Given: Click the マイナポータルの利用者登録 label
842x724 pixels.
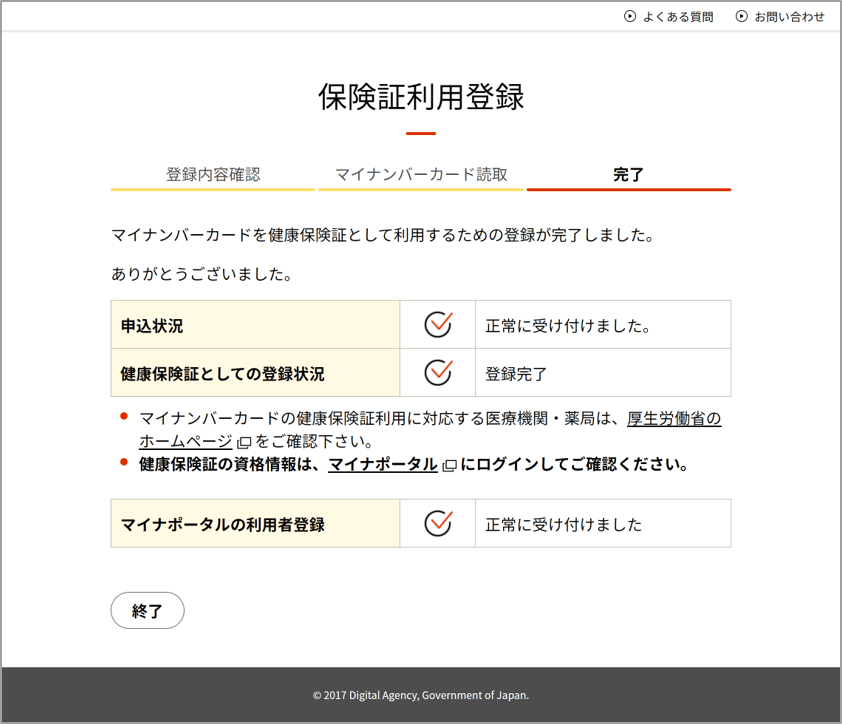Looking at the screenshot, I should [222, 525].
